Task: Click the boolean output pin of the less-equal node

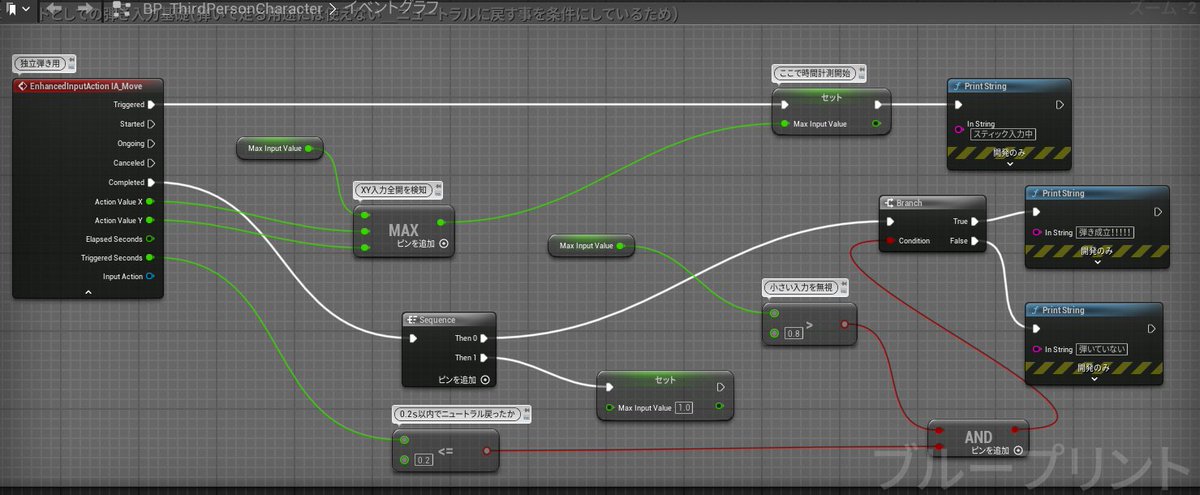Action: coord(486,451)
